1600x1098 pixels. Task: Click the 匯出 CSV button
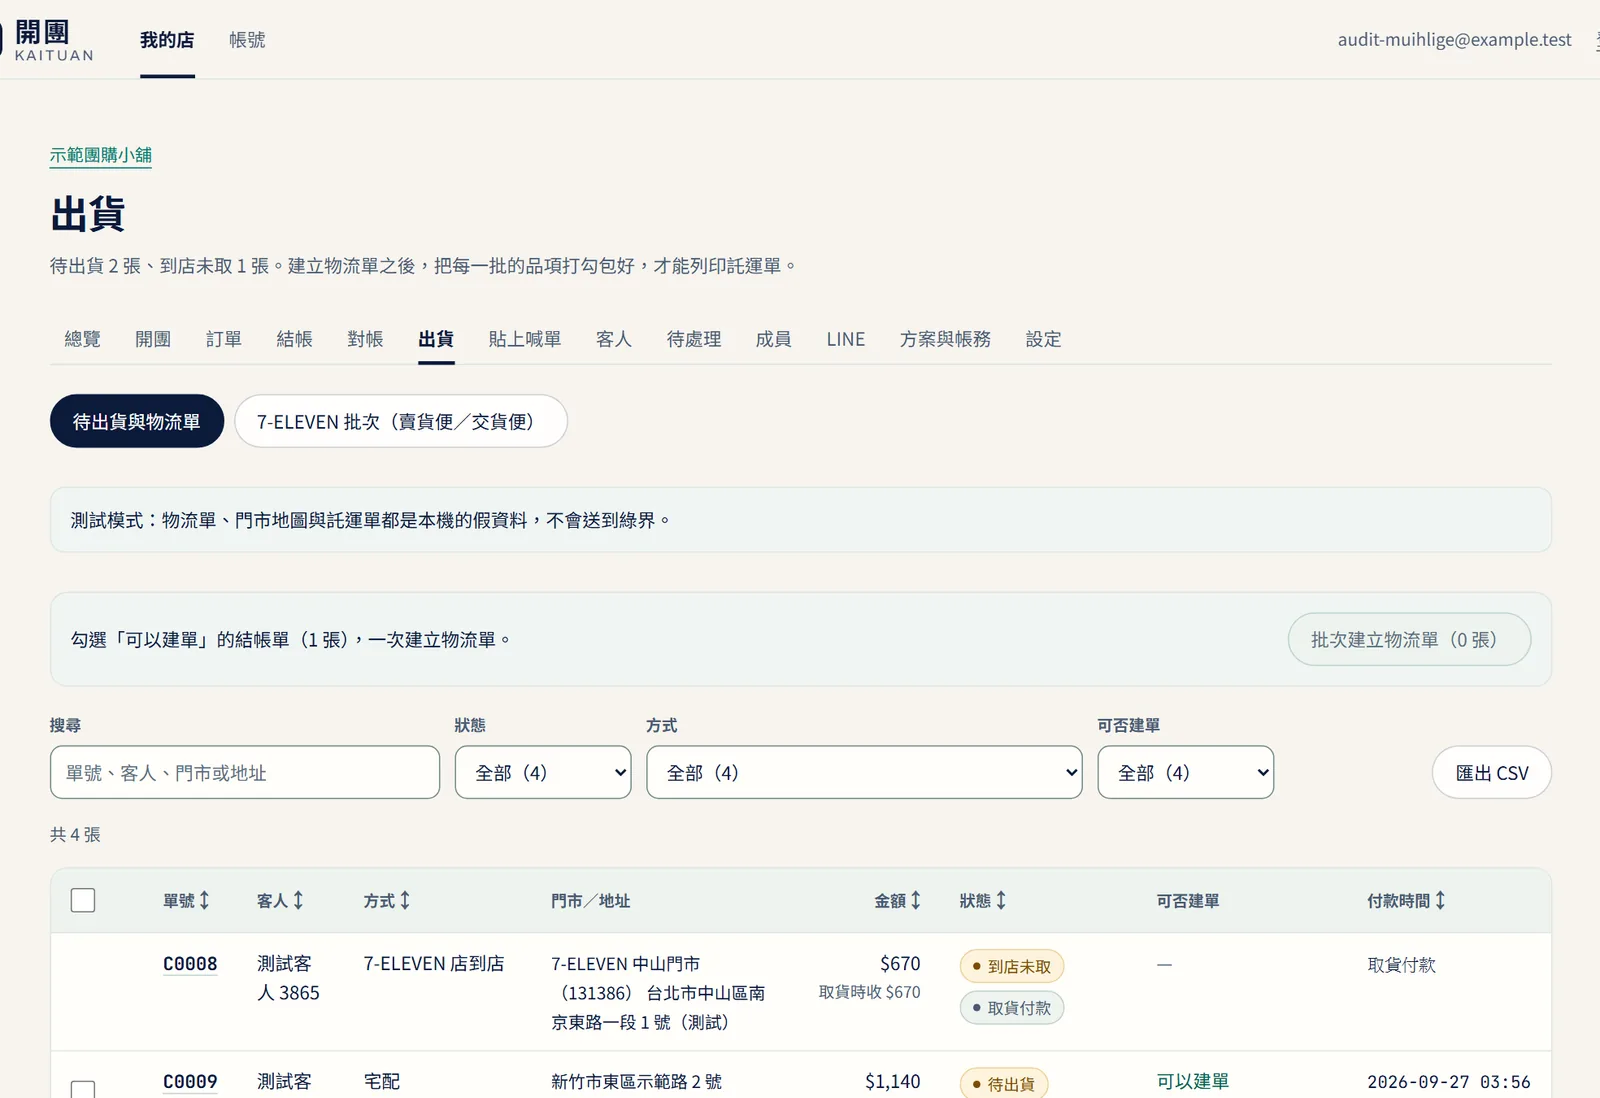tap(1492, 772)
